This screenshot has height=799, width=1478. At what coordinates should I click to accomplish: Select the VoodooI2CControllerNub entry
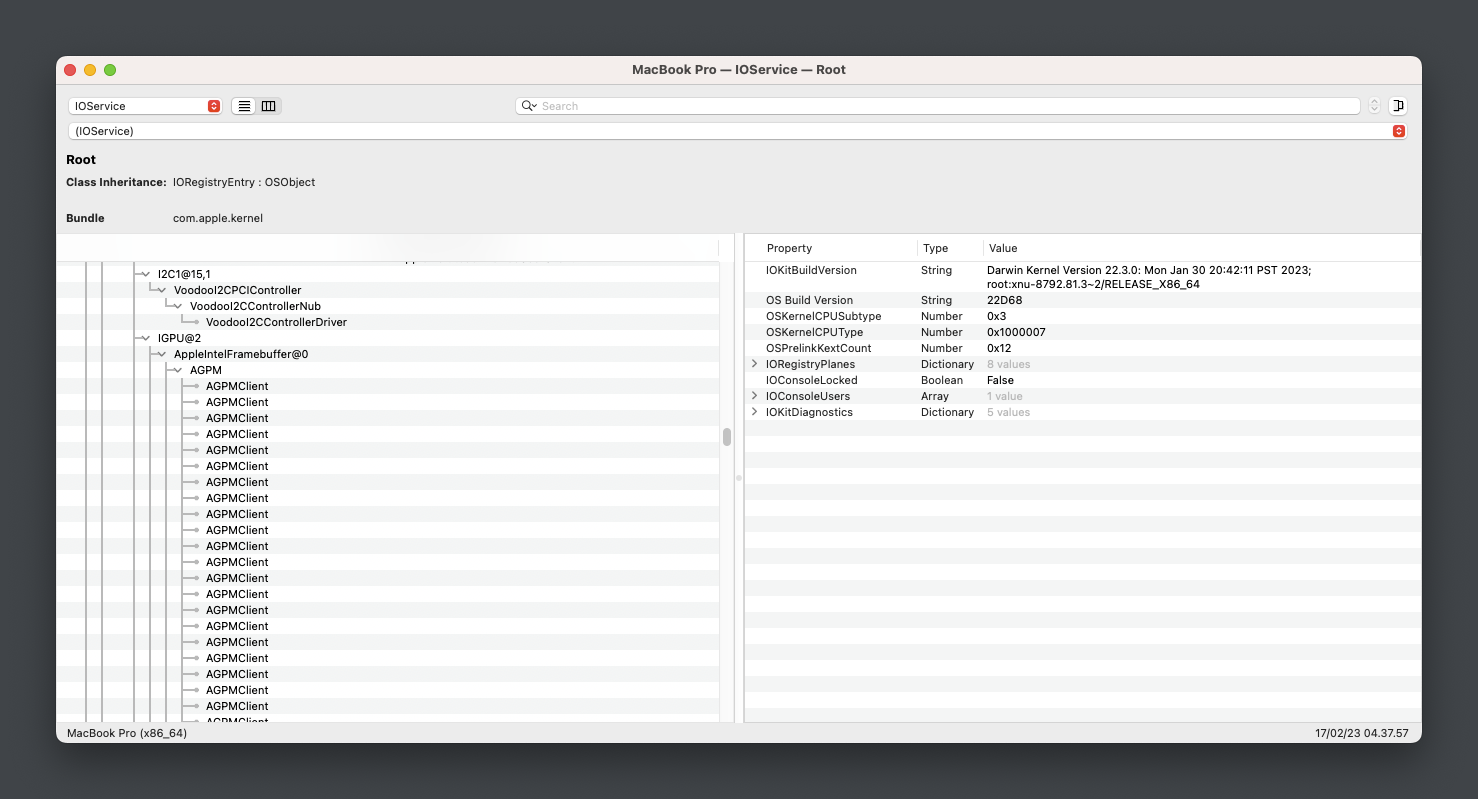pos(255,306)
